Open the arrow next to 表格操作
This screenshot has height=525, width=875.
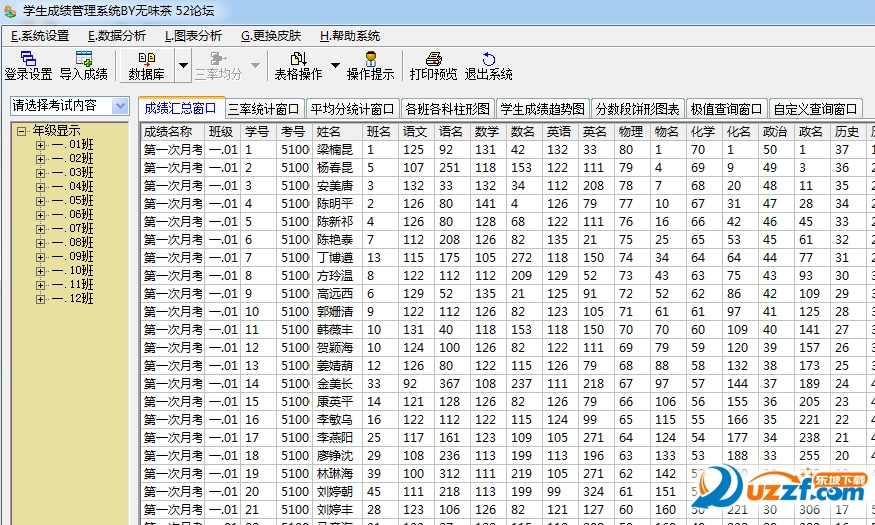coord(335,66)
